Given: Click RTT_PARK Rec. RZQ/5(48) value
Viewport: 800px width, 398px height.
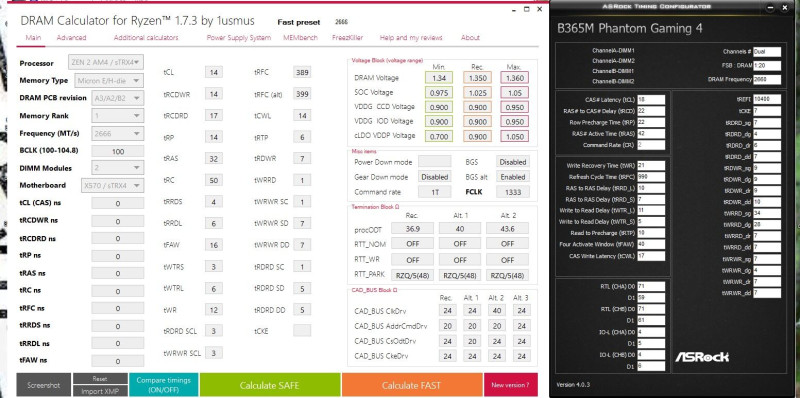Looking at the screenshot, I should 413,276.
